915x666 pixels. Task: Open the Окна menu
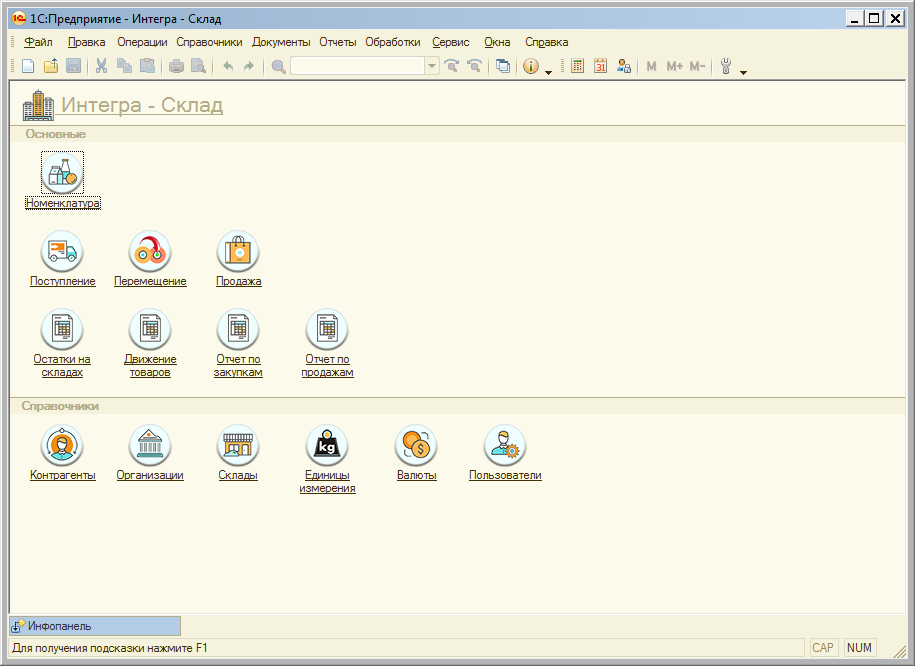click(x=497, y=42)
